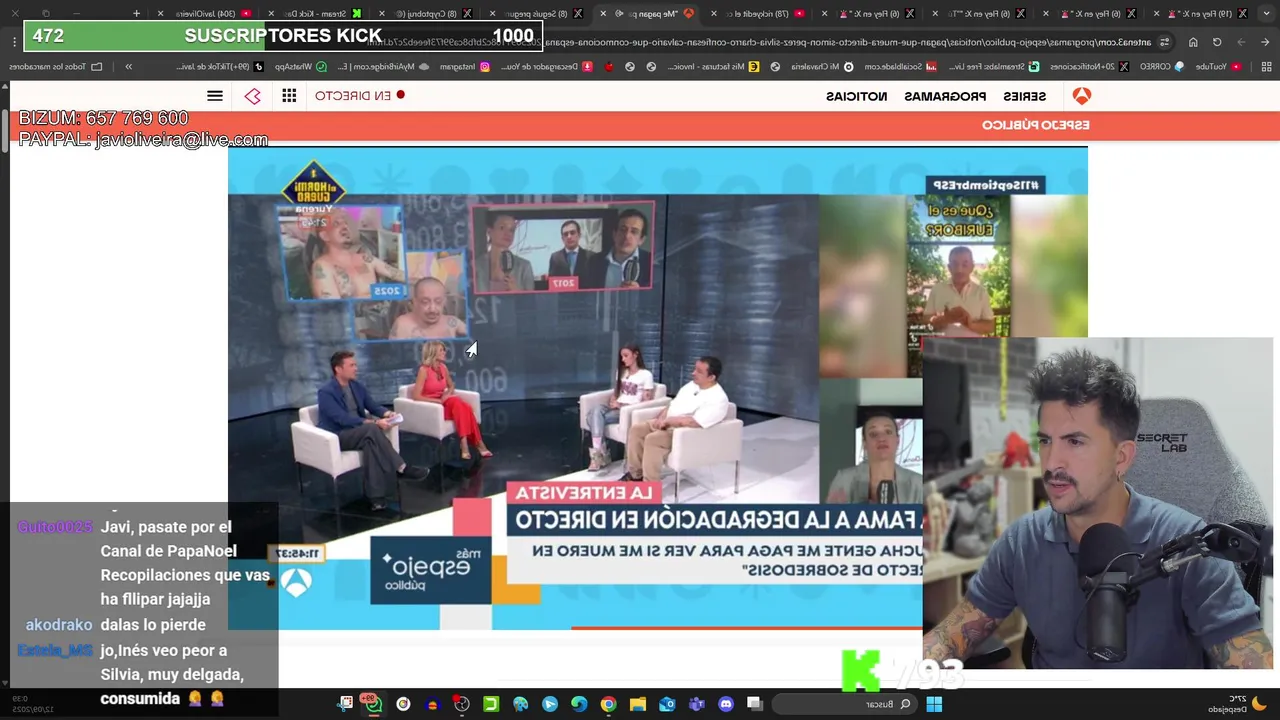Select the SERIES menu item
Viewport: 1280px width, 720px height.
1024,96
